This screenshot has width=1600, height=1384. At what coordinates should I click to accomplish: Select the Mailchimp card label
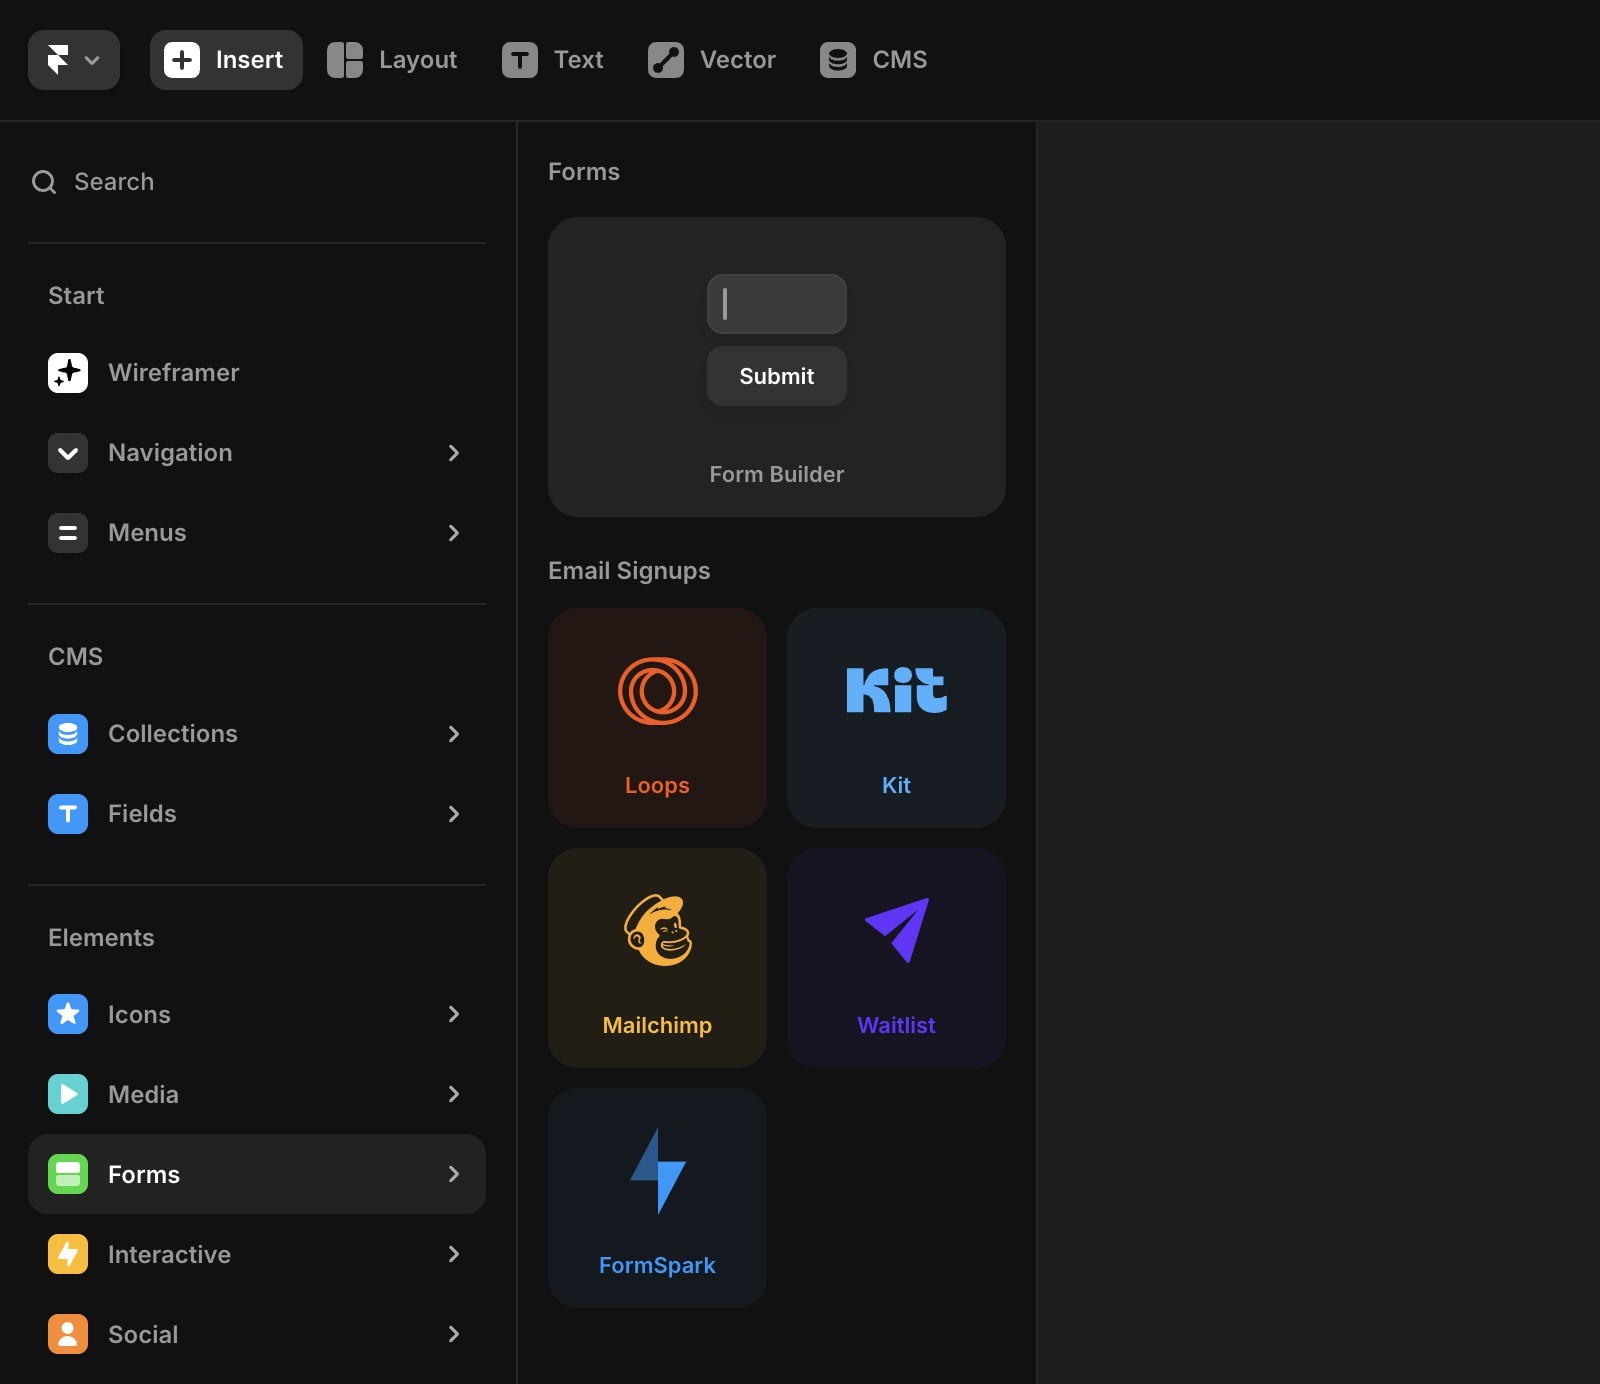pos(657,1025)
